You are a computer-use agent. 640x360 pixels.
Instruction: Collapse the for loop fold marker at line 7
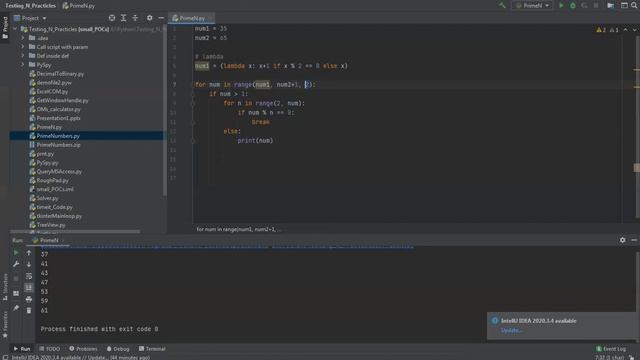tap(193, 84)
